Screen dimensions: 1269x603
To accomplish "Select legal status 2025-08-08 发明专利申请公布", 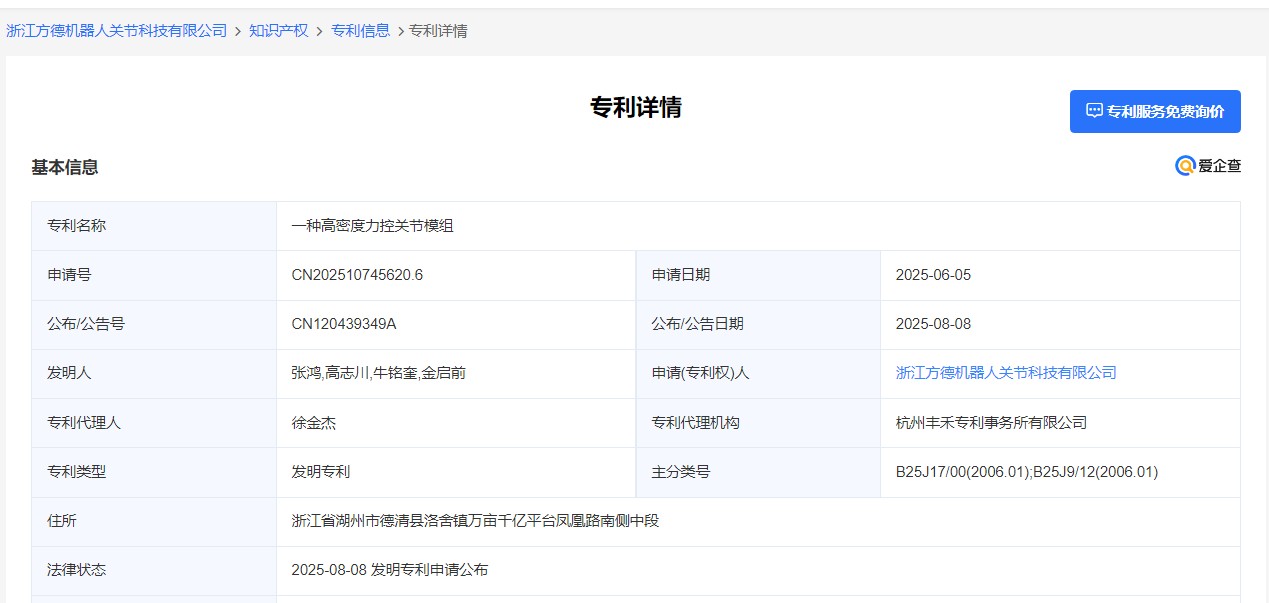I will tap(390, 570).
